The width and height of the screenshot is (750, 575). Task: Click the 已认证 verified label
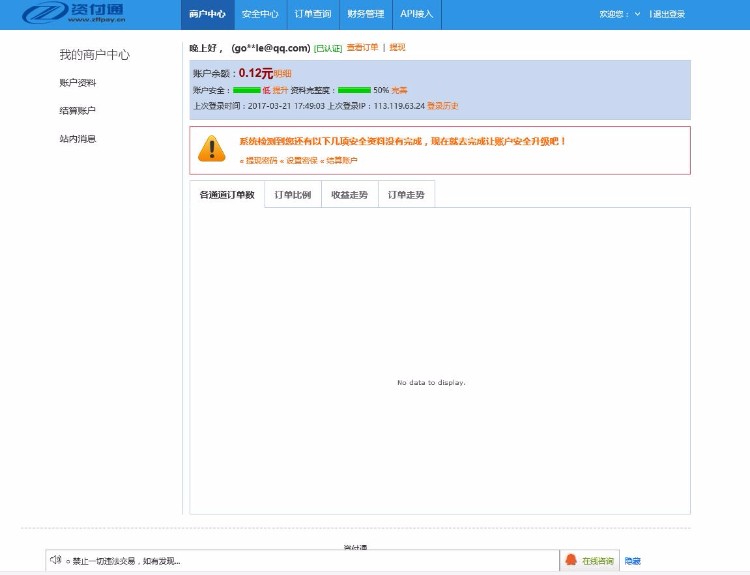(x=328, y=48)
